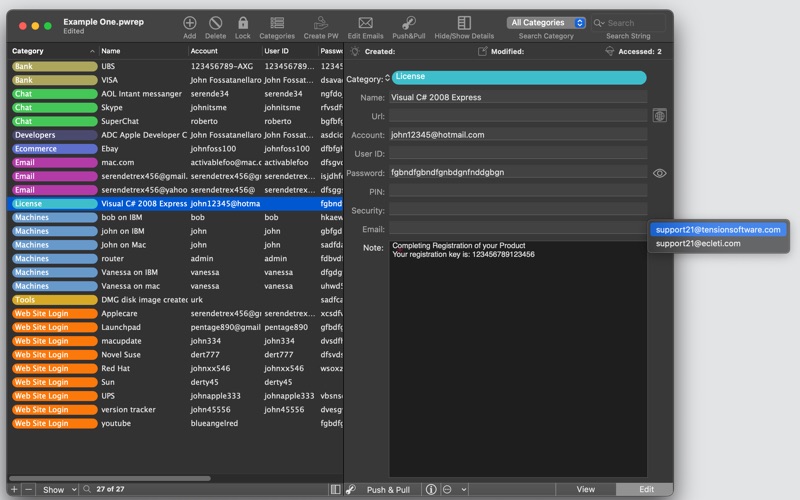
Task: Click the Lock padlock icon
Action: coord(243,23)
